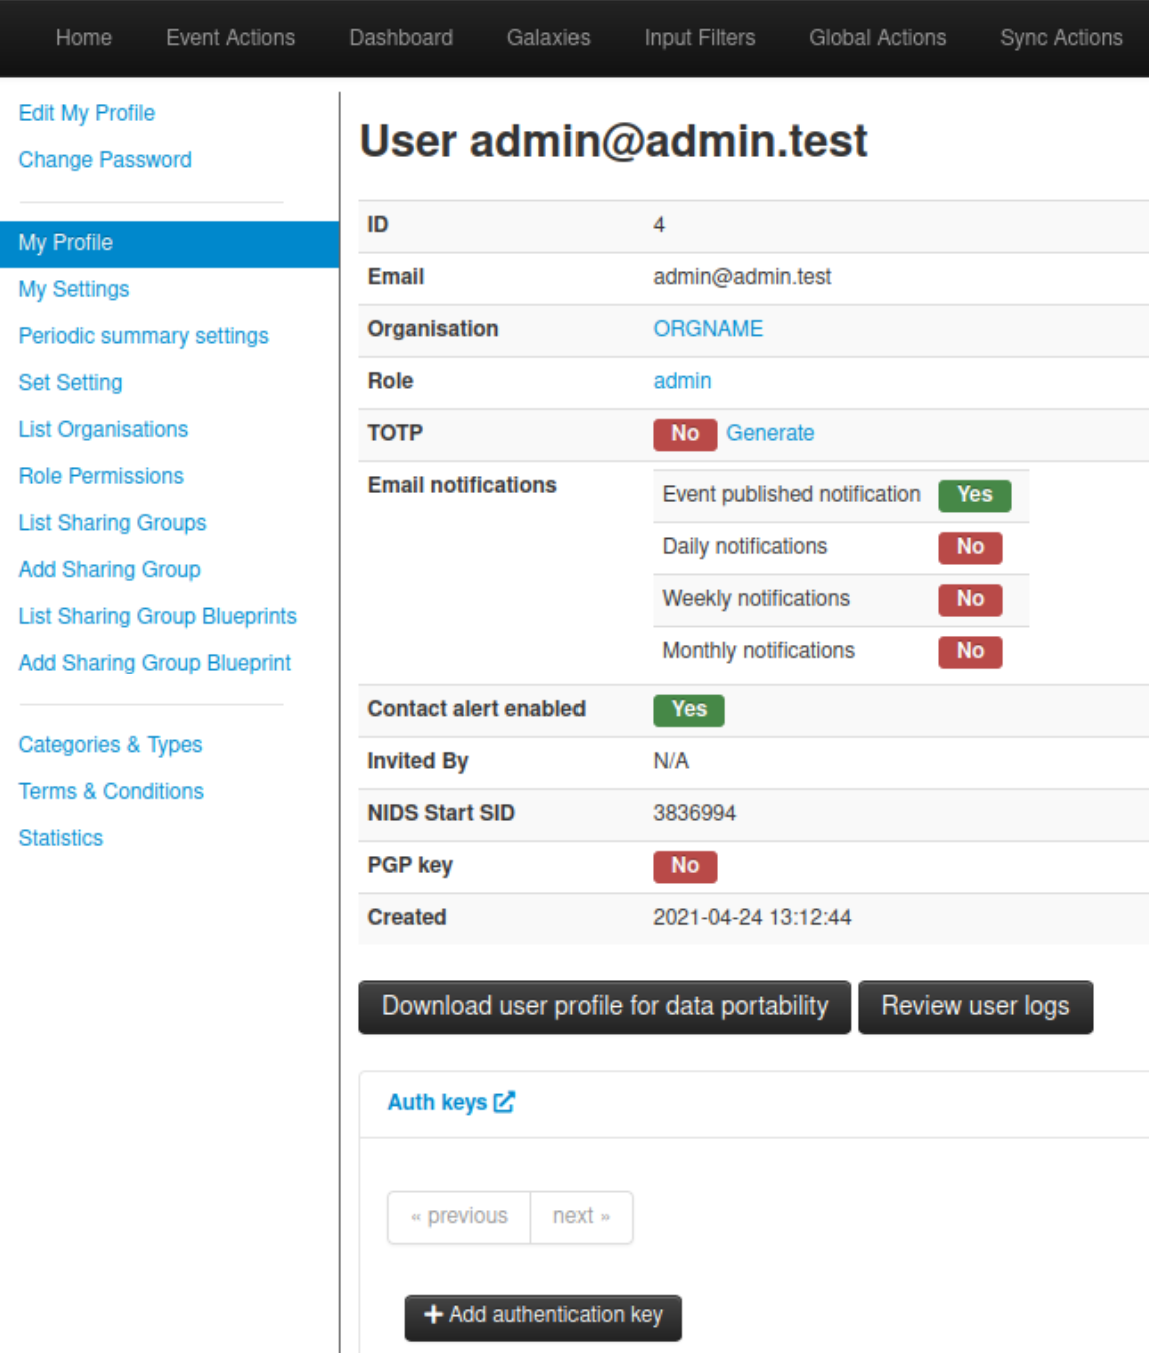Image resolution: width=1149 pixels, height=1353 pixels.
Task: Click the Created date 2021-04-24 13:12:44
Action: click(752, 917)
